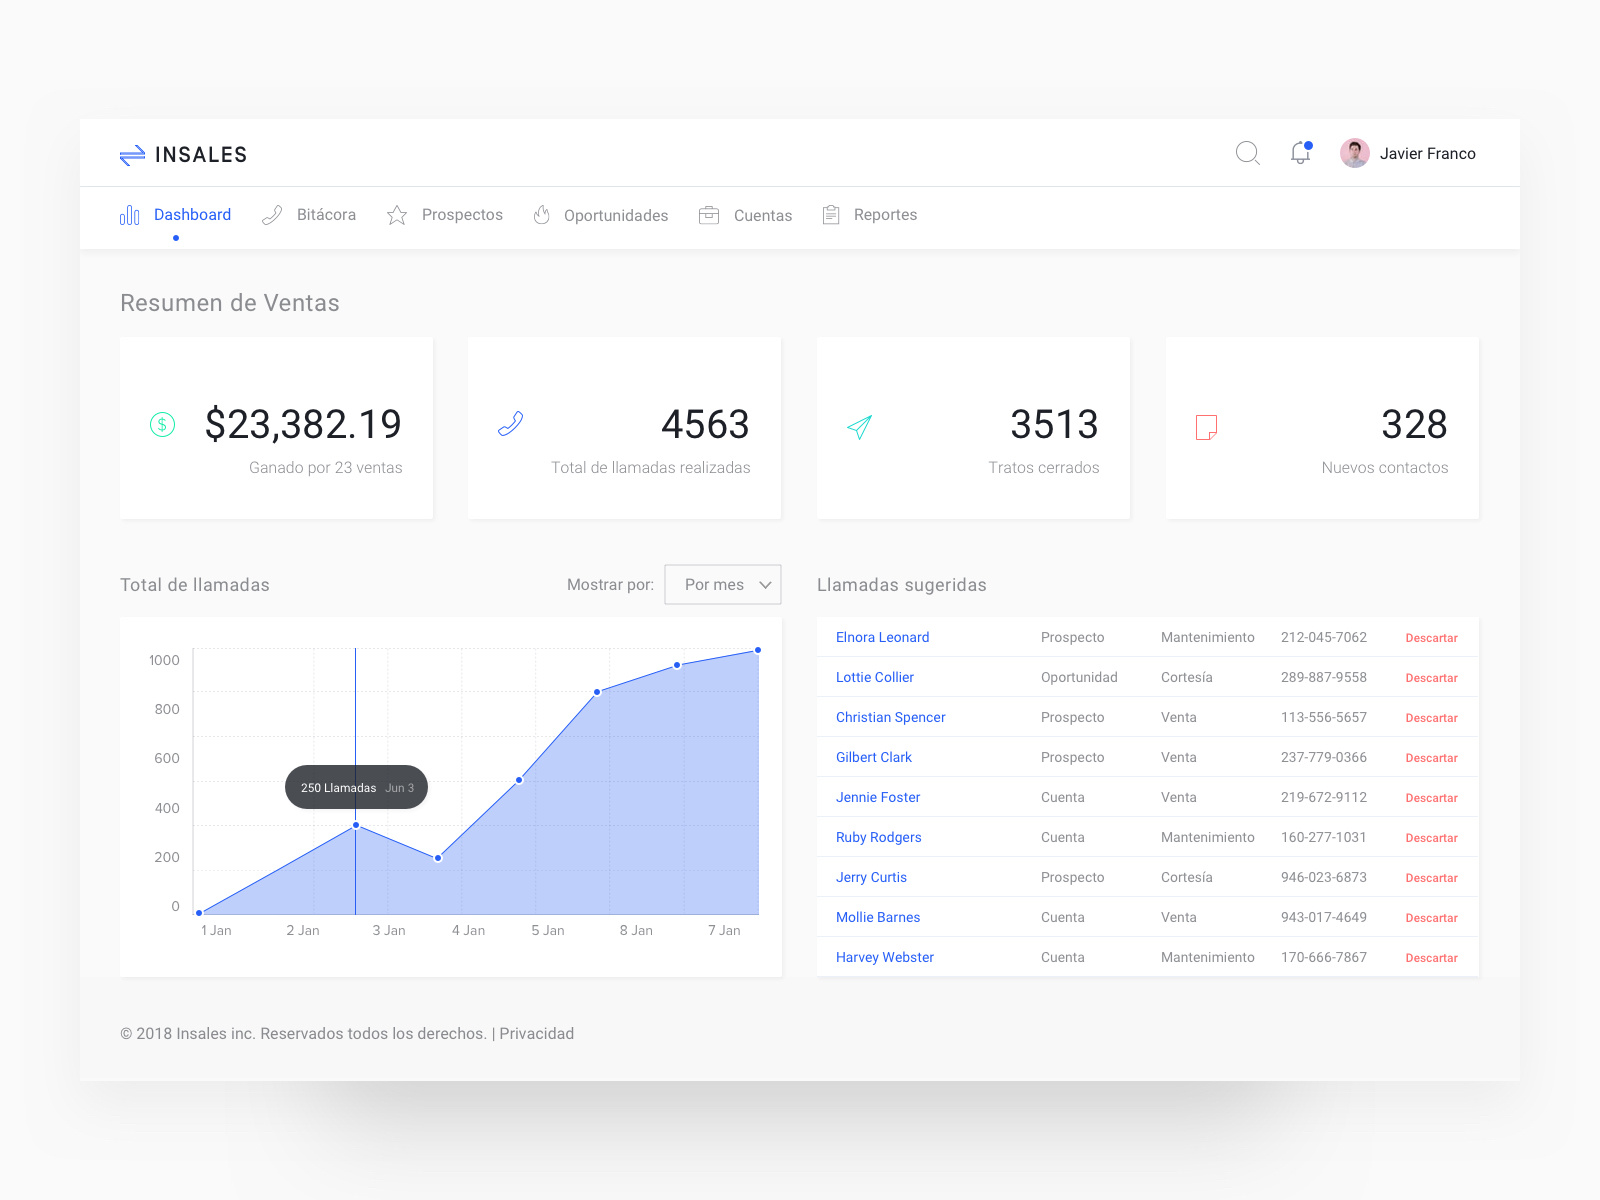Switch to the Dashboard tab
The image size is (1600, 1200).
(x=192, y=214)
